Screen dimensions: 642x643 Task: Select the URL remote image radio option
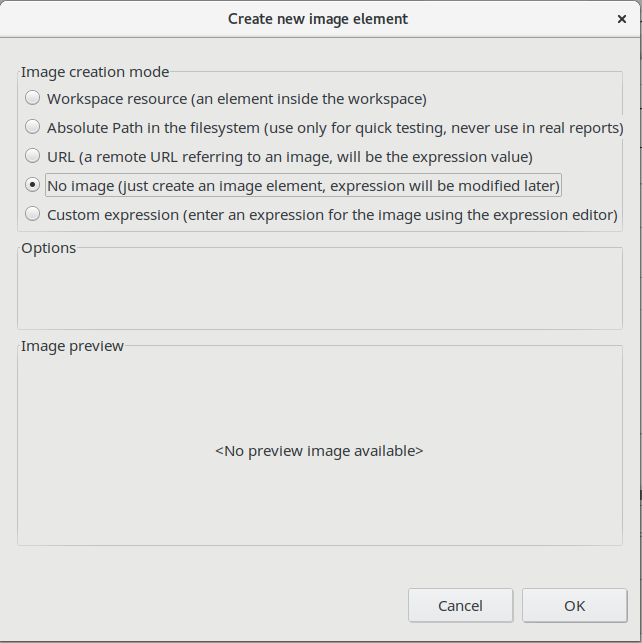pos(33,156)
